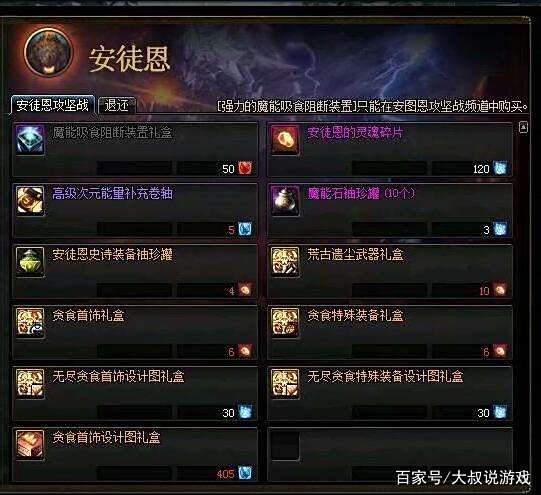The height and width of the screenshot is (495, 541).
Task: Click the empty item slot at bottom right
Action: (x=285, y=446)
